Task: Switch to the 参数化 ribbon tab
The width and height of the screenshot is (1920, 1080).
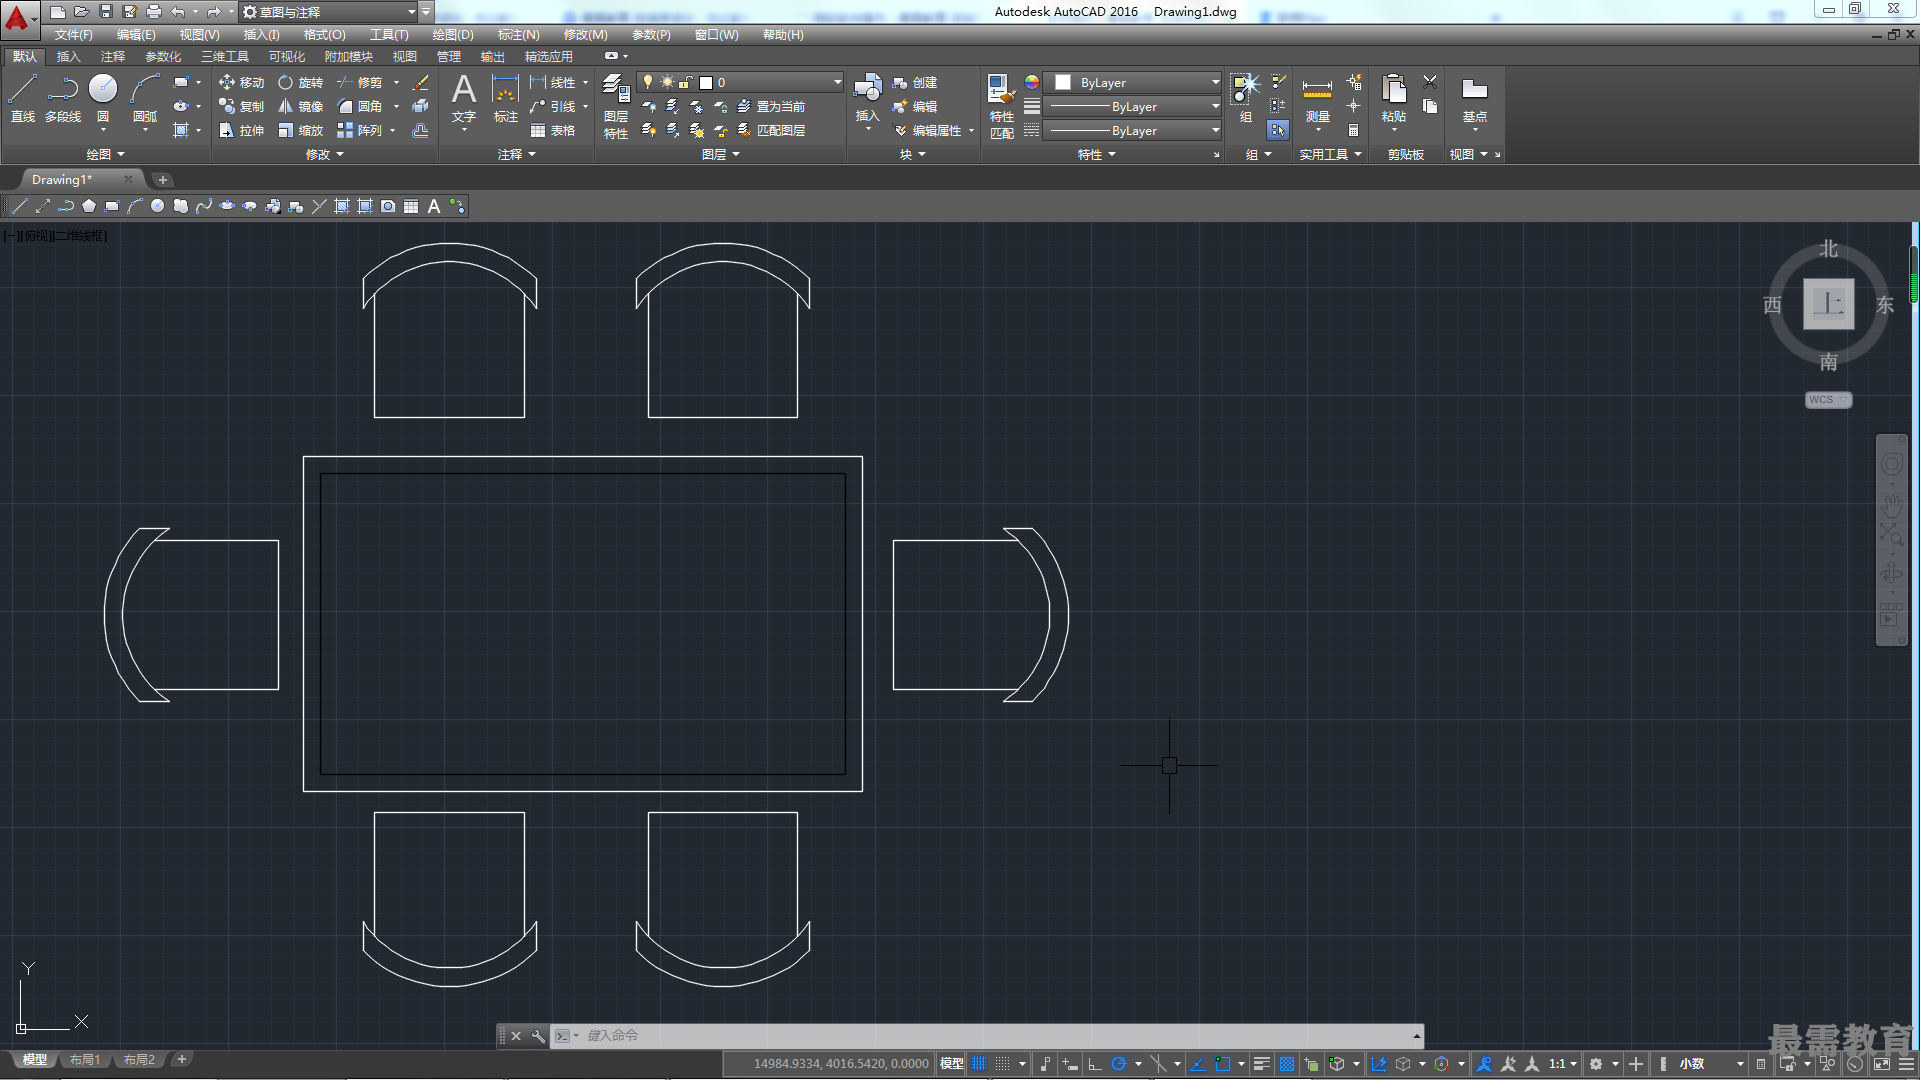Action: coord(163,56)
